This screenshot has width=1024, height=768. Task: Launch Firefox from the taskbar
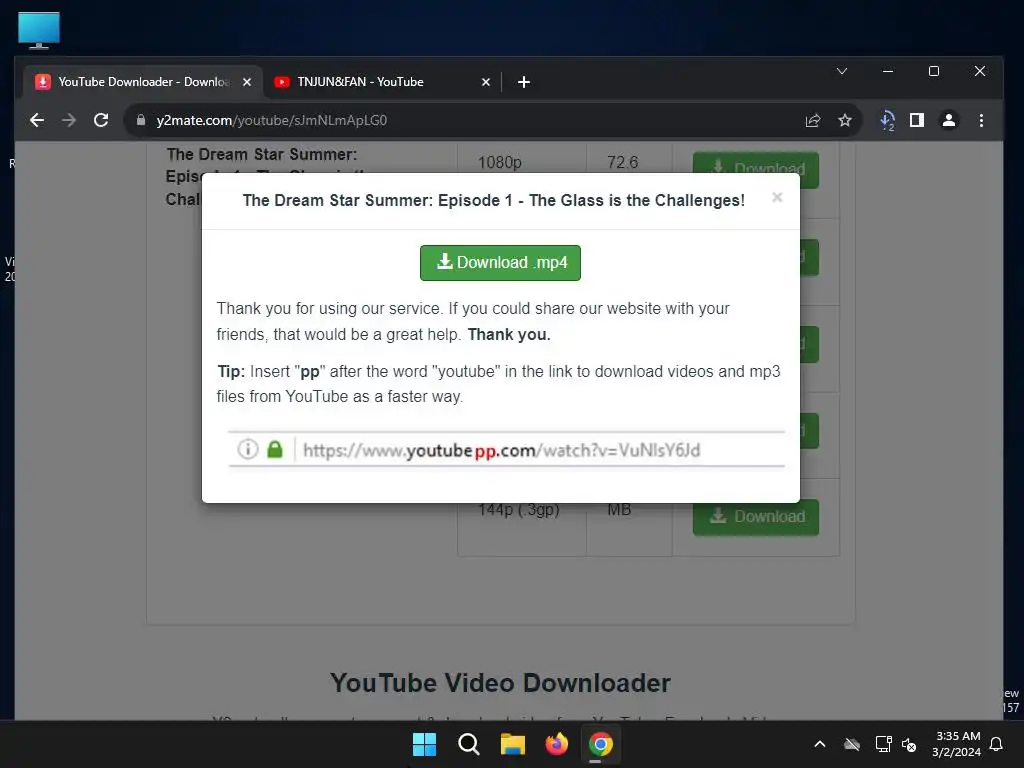(556, 744)
